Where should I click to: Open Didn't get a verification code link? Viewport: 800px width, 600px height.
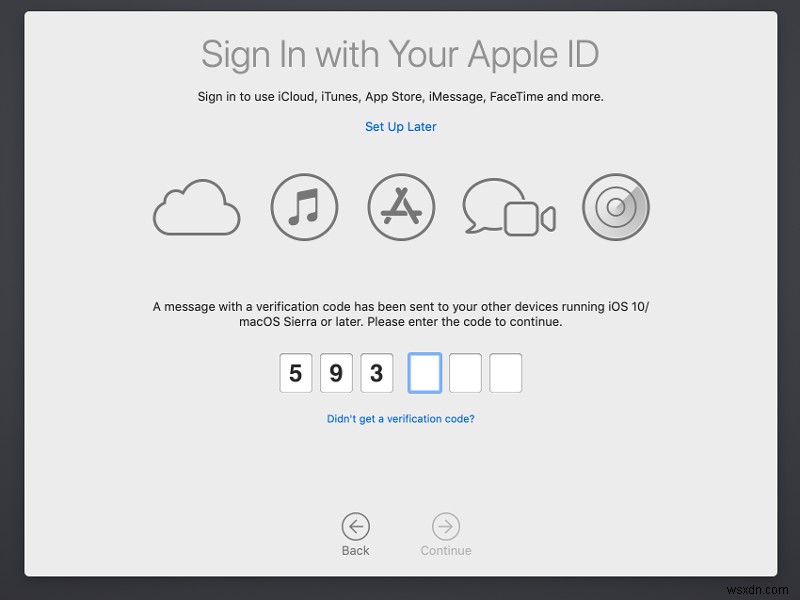coord(401,419)
